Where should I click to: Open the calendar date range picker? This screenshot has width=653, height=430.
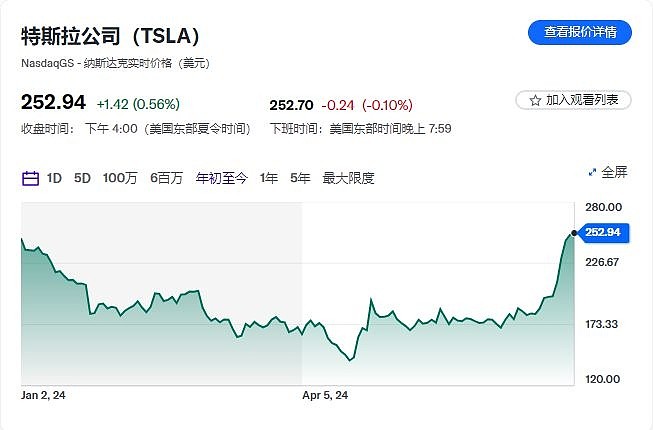pyautogui.click(x=30, y=178)
